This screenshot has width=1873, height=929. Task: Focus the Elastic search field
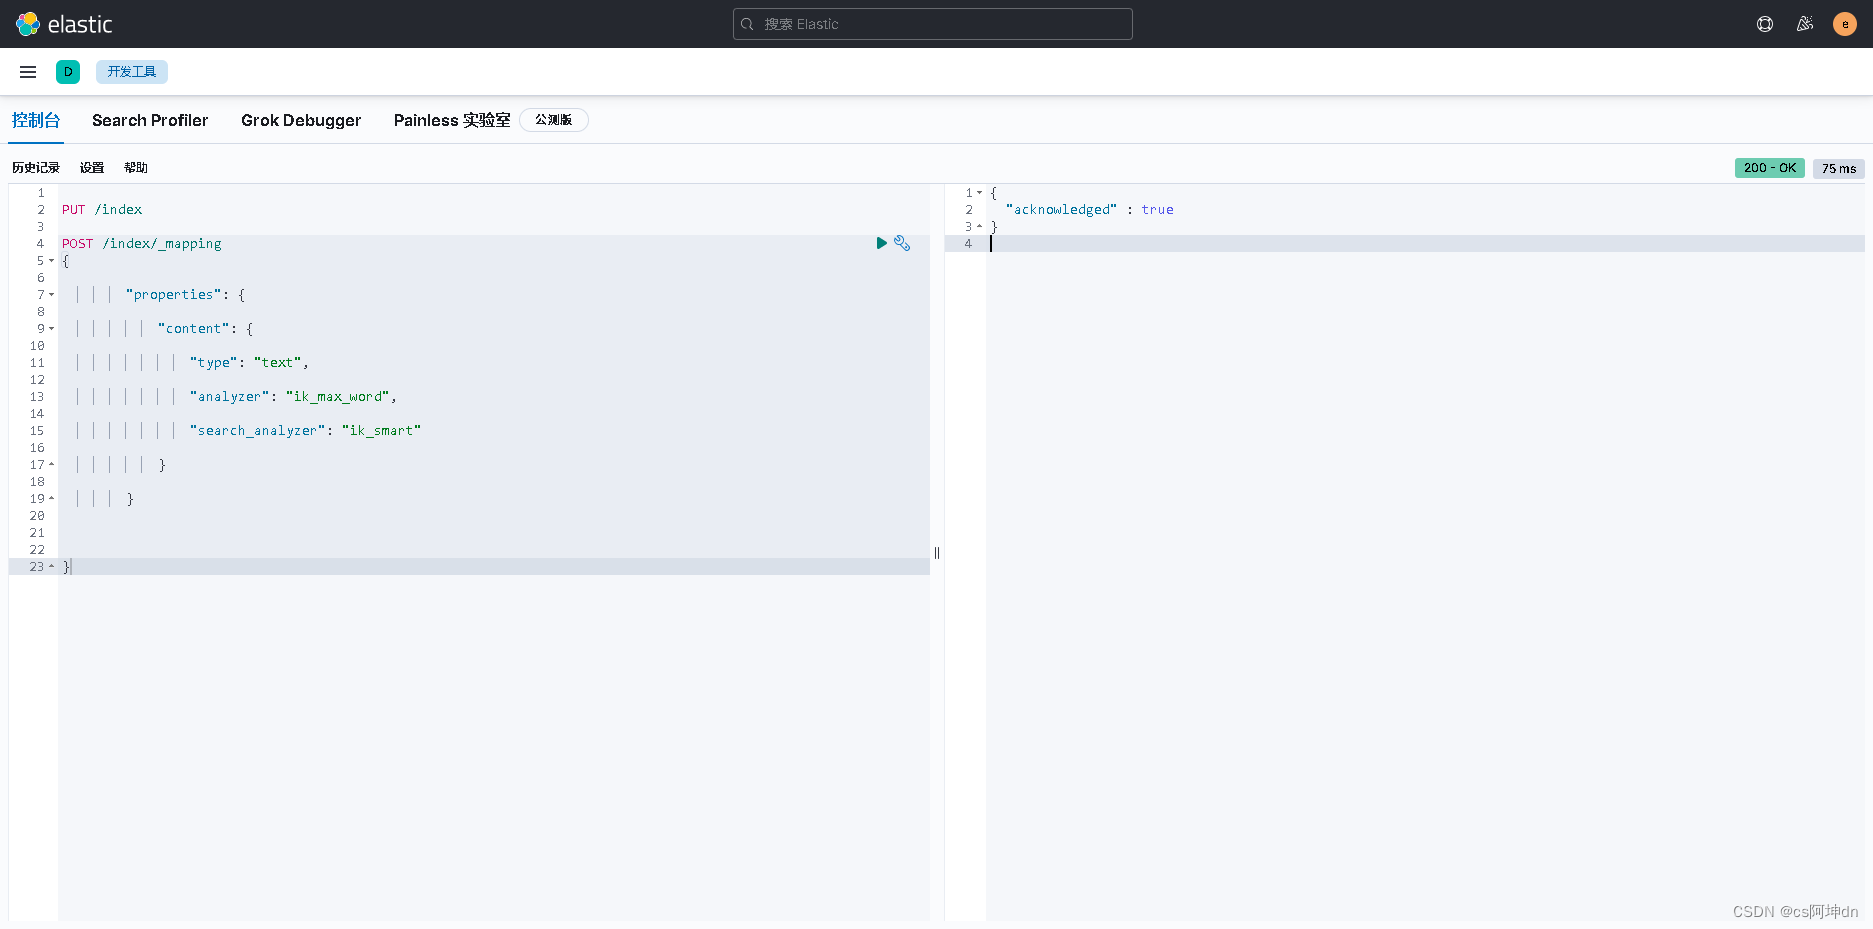click(932, 24)
